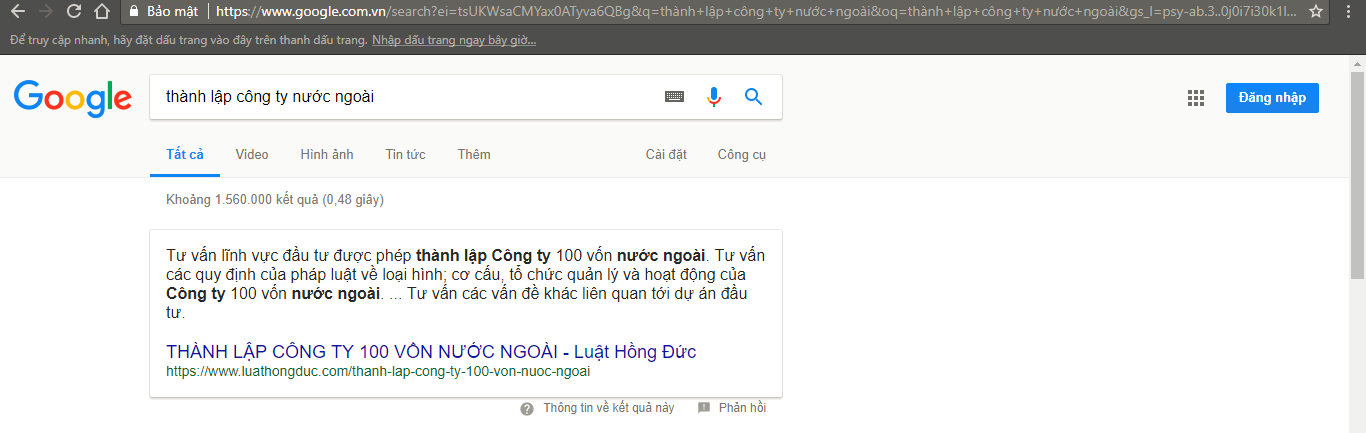Open the Google apps grid
Viewport: 1366px width, 433px height.
(x=1195, y=98)
